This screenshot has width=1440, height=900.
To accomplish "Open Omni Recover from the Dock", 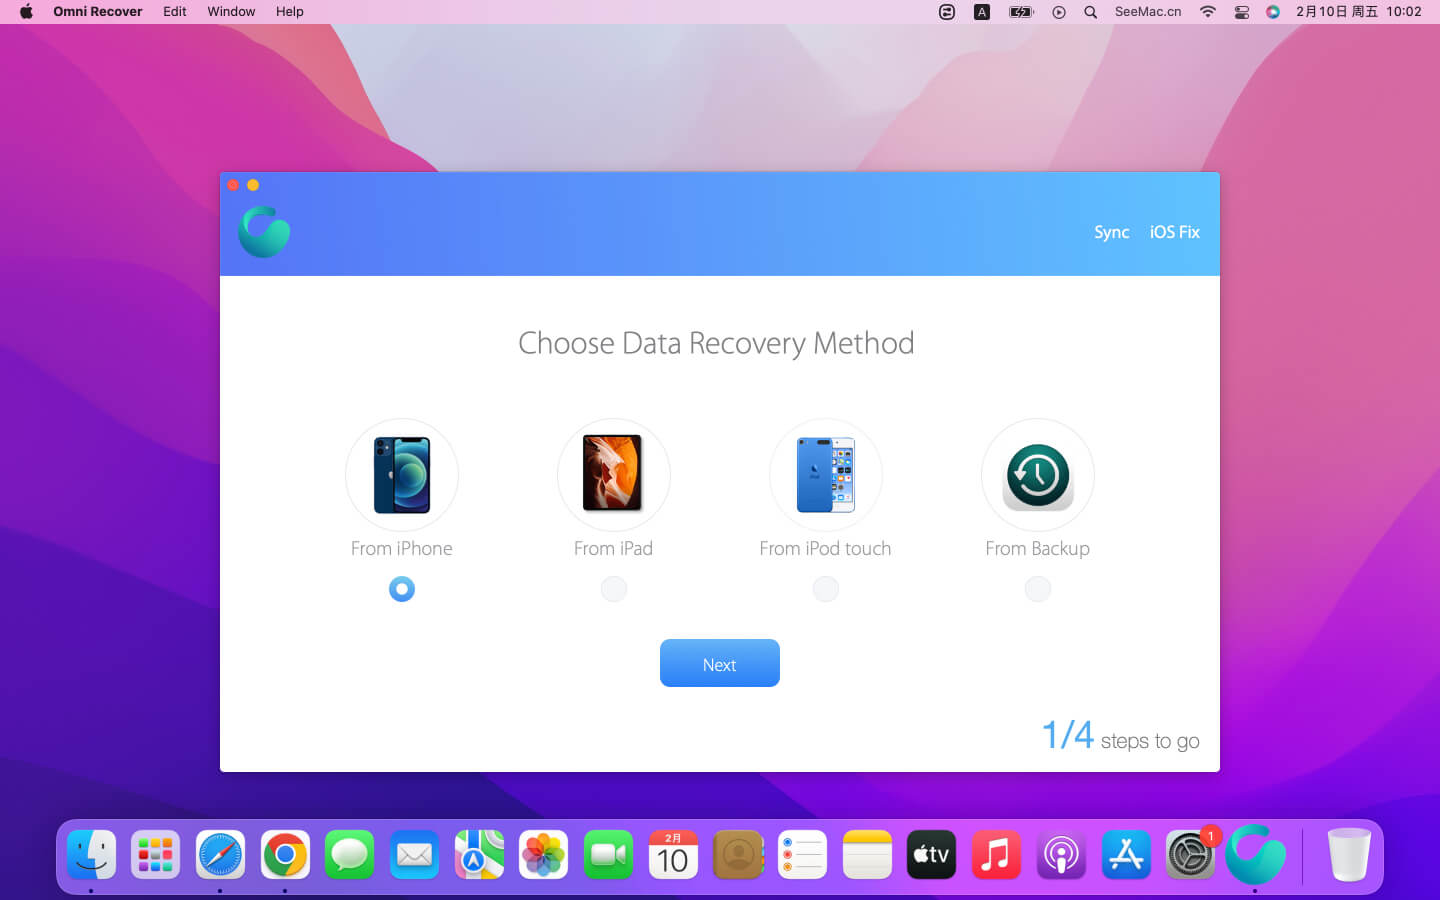I will tap(1255, 855).
